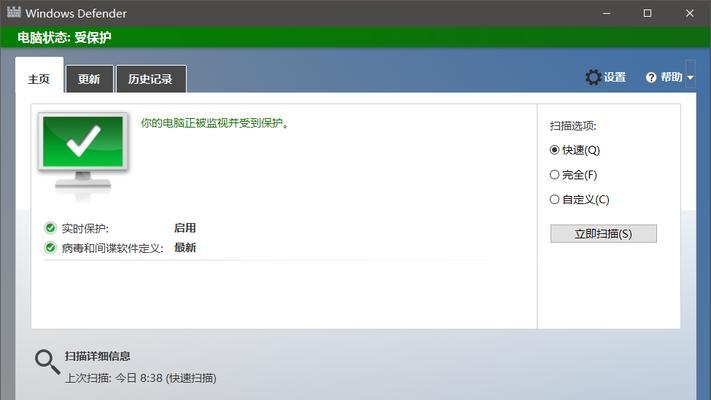Image resolution: width=711 pixels, height=400 pixels.
Task: Click the magnifying glass scan details icon
Action: coord(47,362)
